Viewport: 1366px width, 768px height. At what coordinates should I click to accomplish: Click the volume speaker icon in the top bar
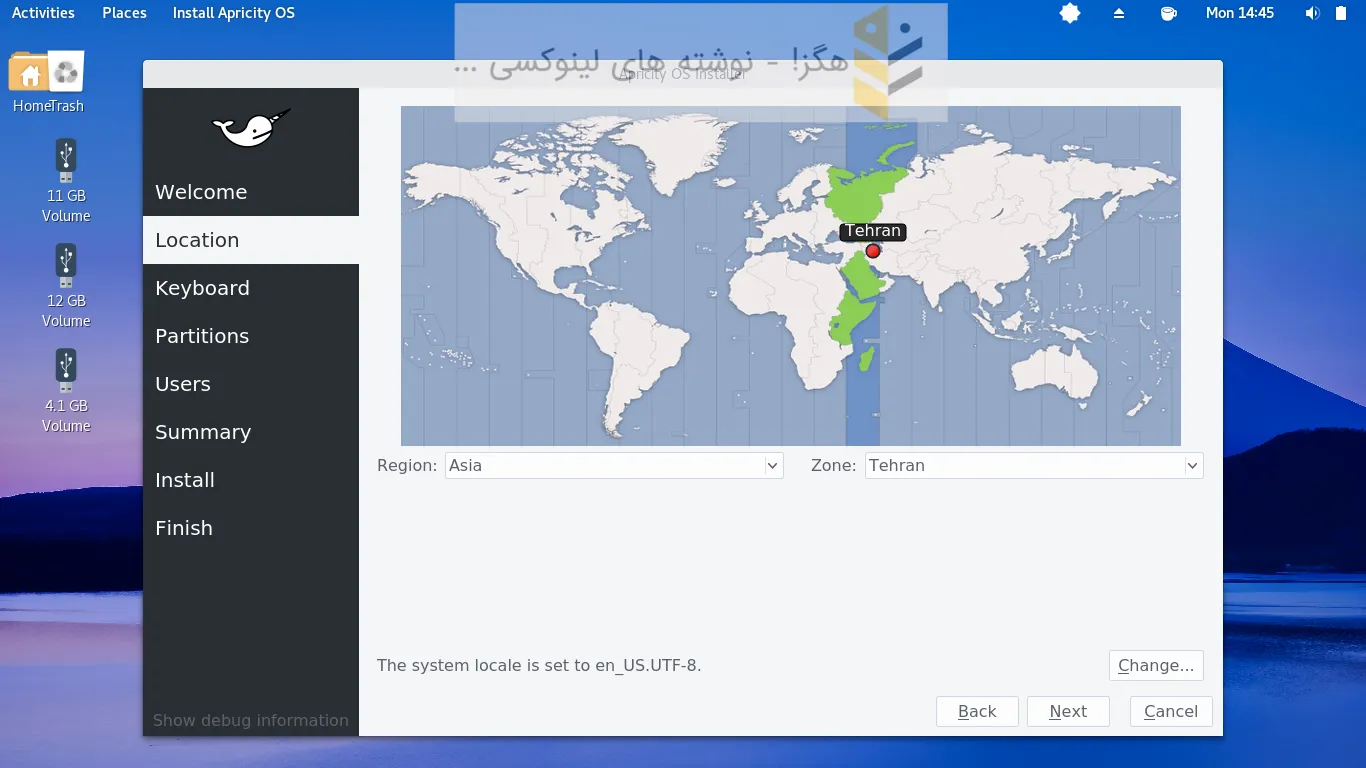[x=1312, y=13]
